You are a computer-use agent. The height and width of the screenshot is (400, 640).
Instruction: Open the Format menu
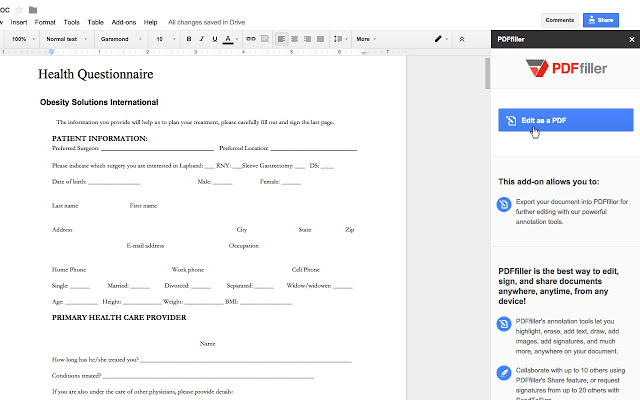pyautogui.click(x=45, y=22)
